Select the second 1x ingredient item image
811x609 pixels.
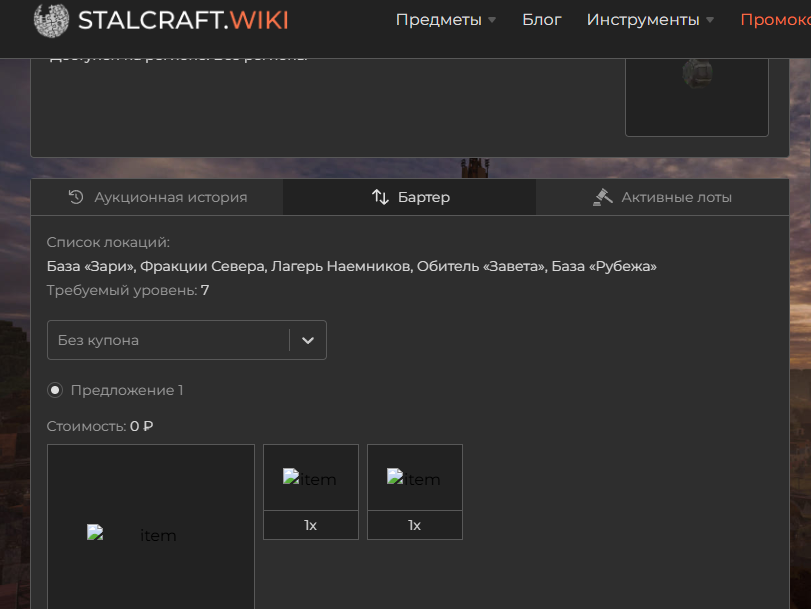pos(414,479)
